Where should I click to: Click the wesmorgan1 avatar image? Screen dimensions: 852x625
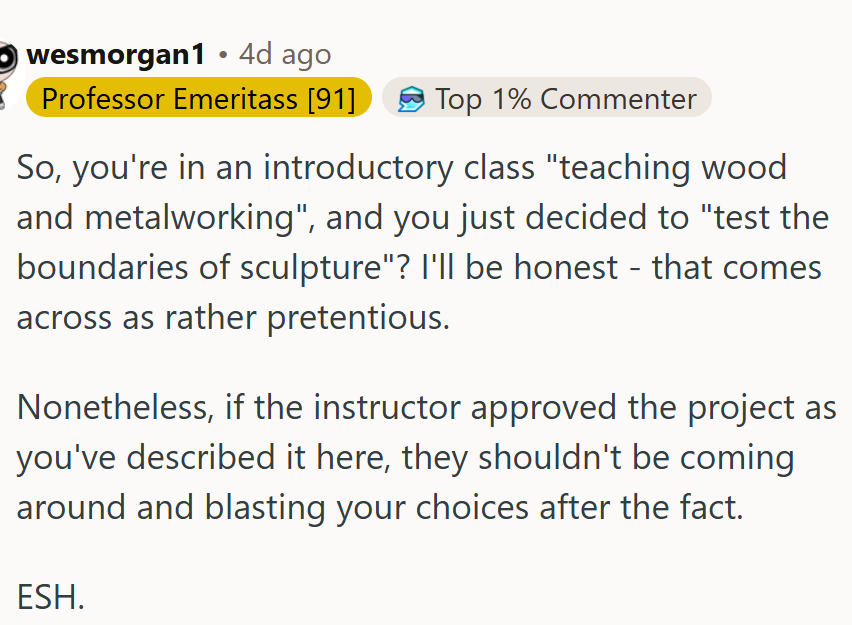point(8,60)
